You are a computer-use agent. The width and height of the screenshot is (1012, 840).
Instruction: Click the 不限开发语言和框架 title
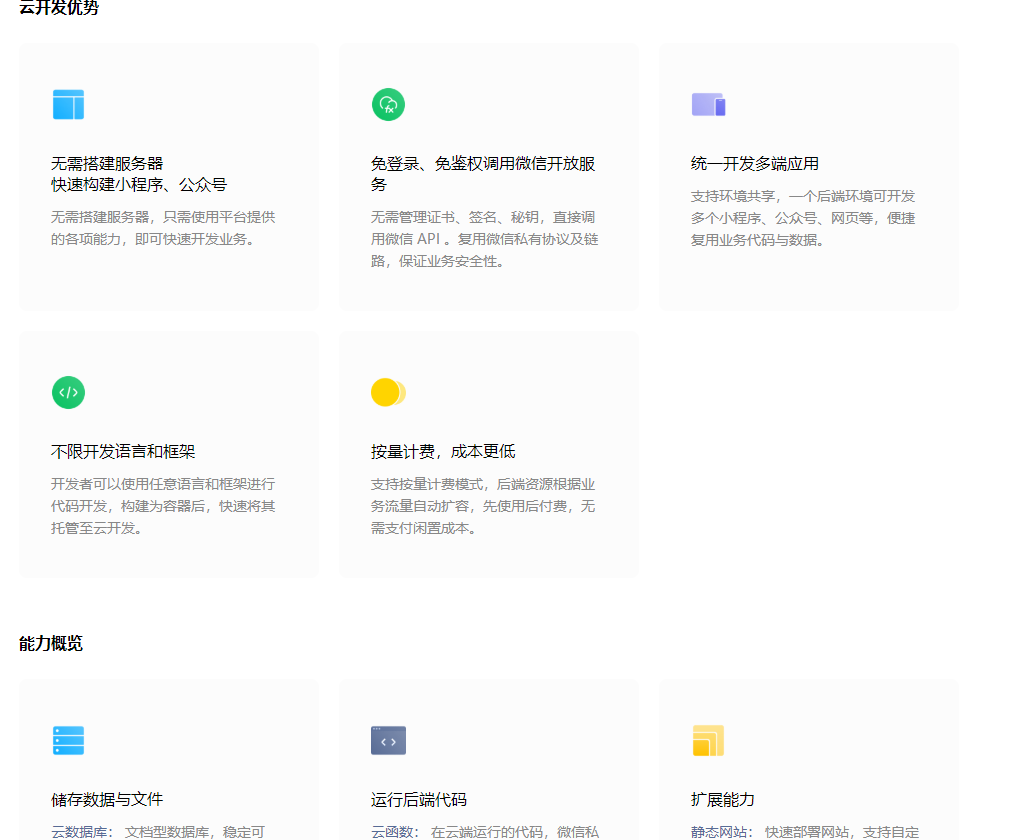[123, 452]
